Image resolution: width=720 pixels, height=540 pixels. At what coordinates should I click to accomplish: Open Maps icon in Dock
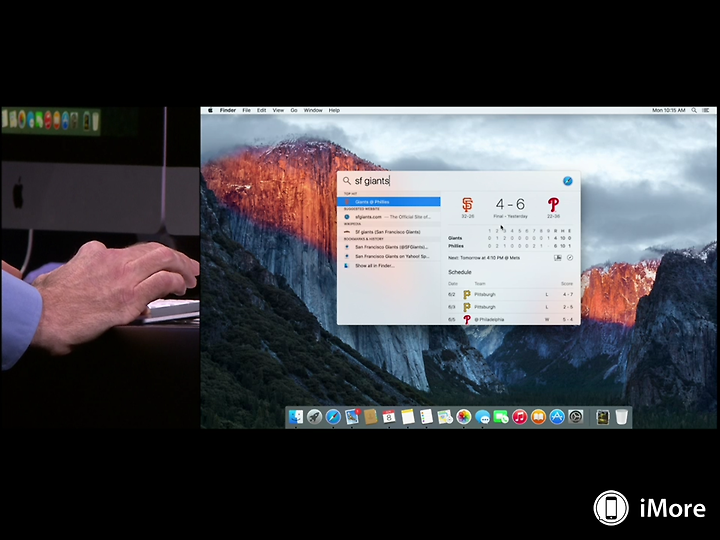[445, 417]
